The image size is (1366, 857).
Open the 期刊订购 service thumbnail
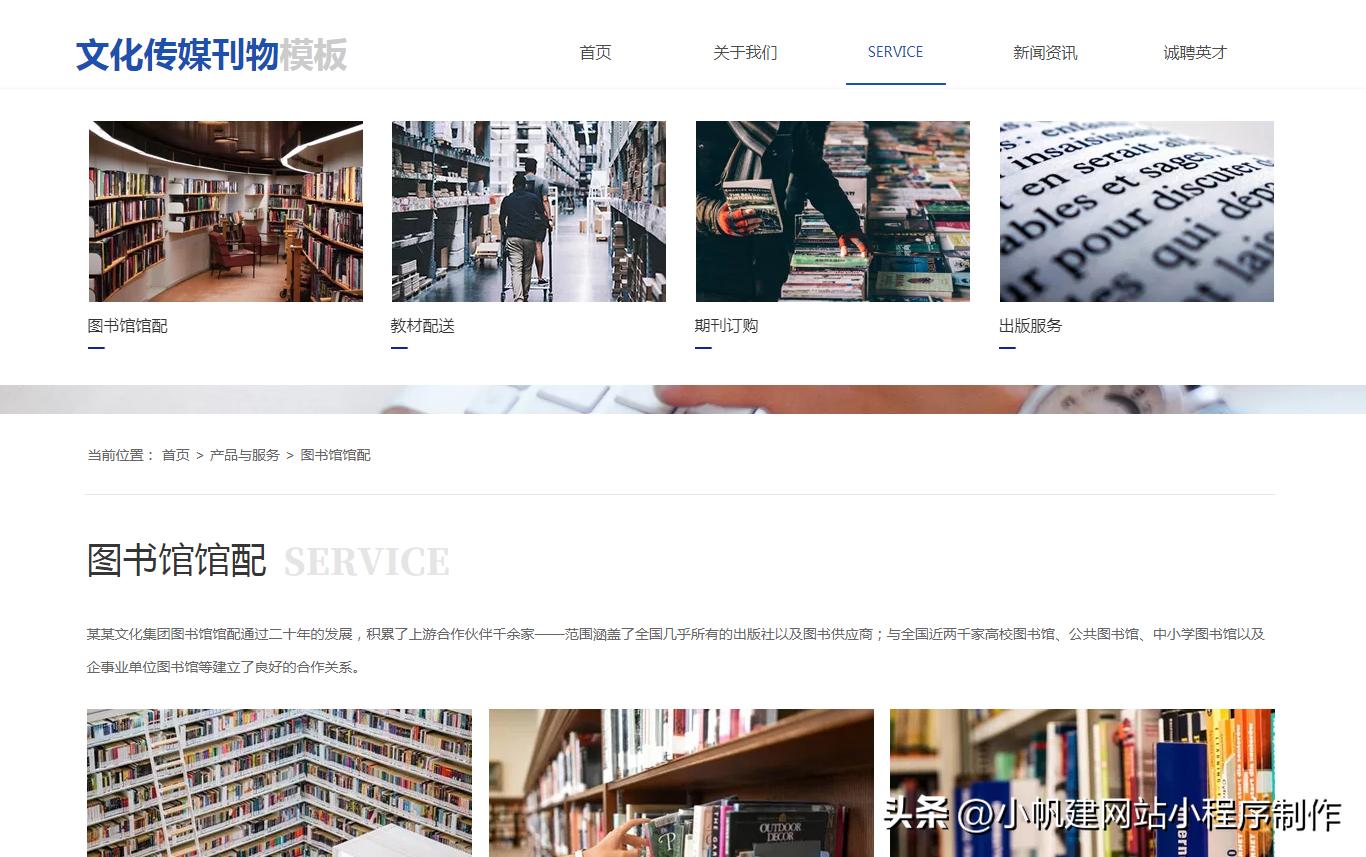tap(832, 211)
